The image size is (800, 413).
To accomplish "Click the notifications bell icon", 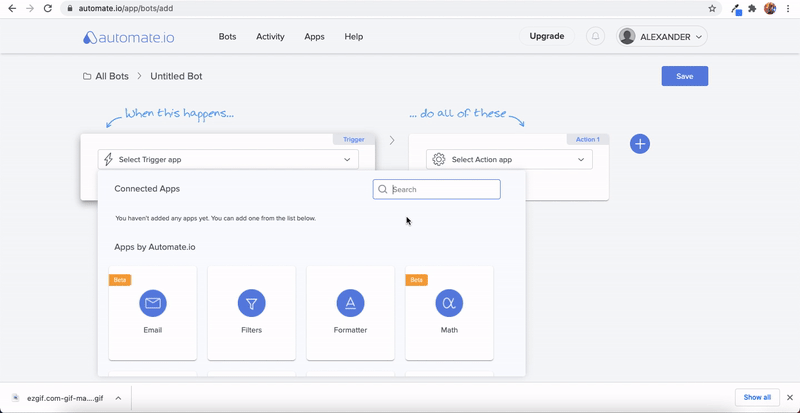I will [595, 36].
